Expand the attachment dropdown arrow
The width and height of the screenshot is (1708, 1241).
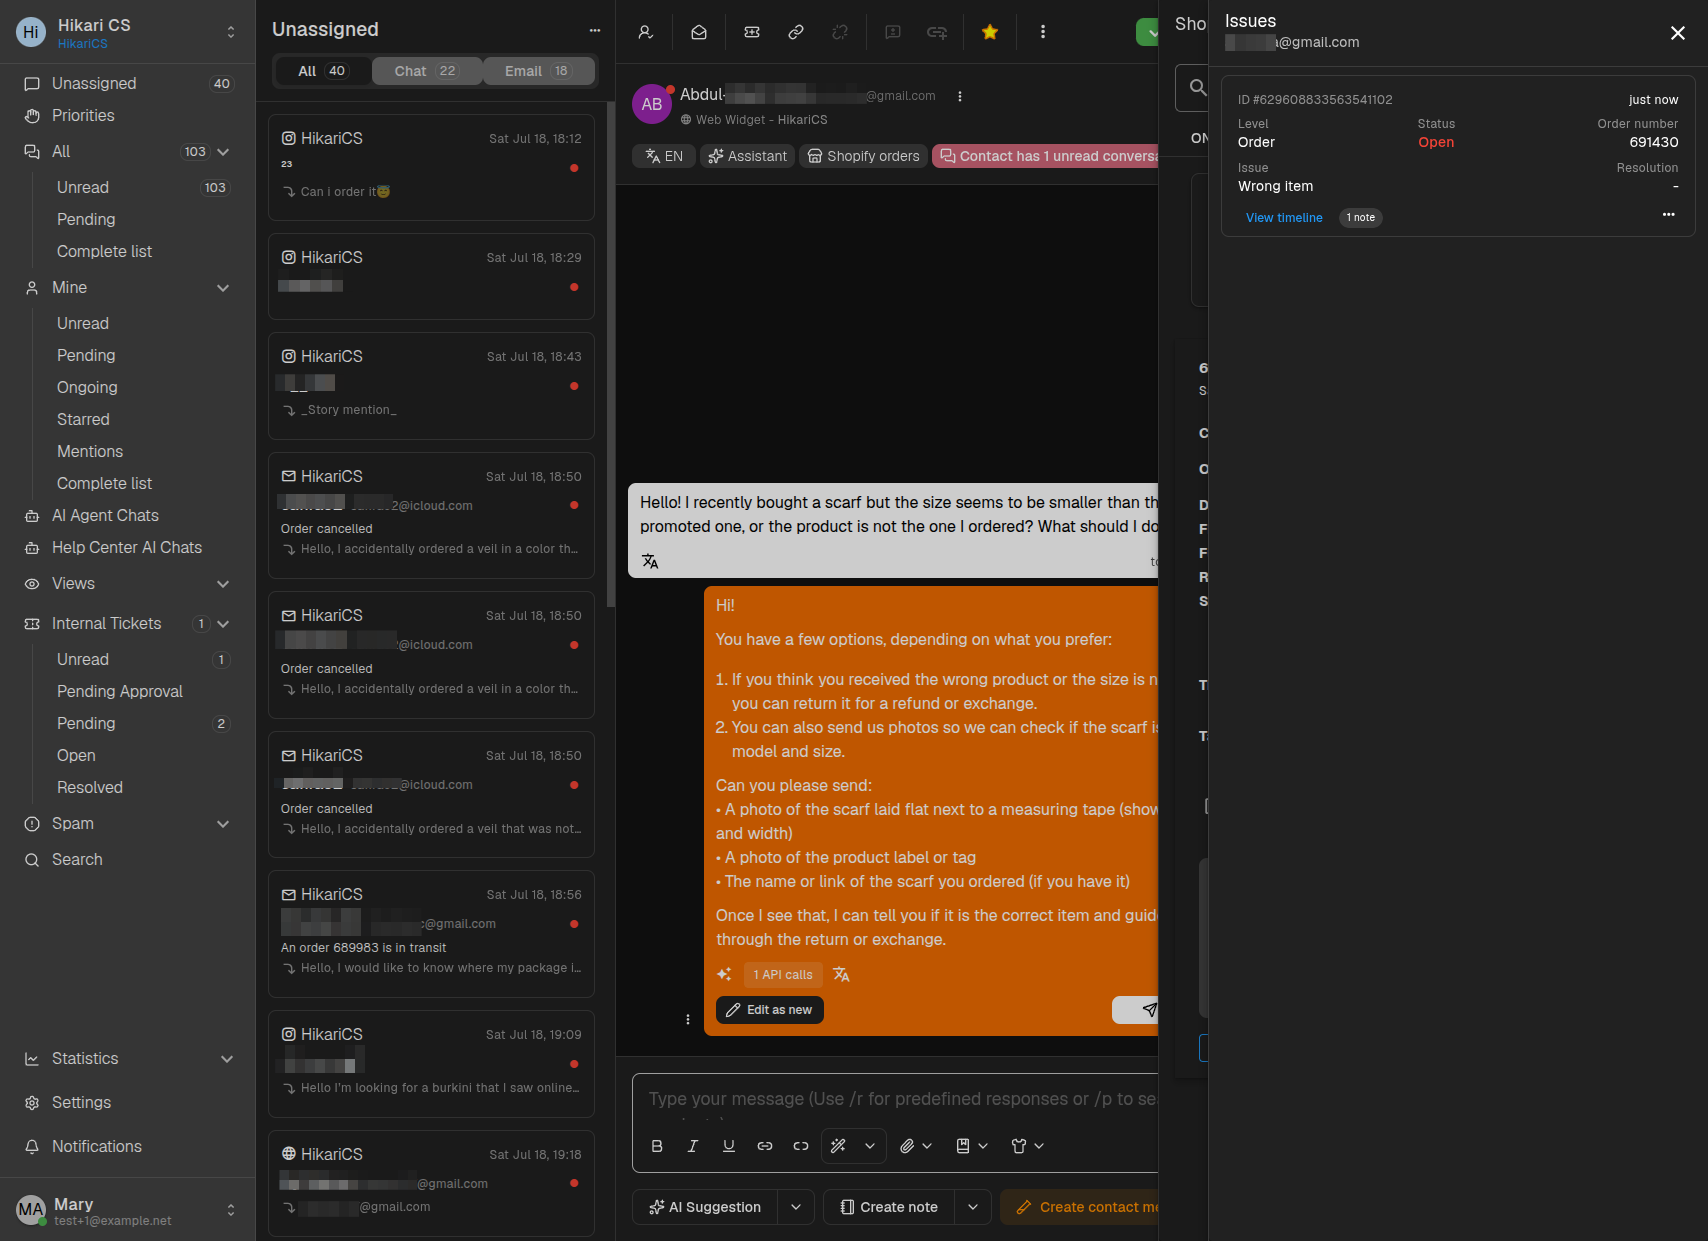point(927,1146)
